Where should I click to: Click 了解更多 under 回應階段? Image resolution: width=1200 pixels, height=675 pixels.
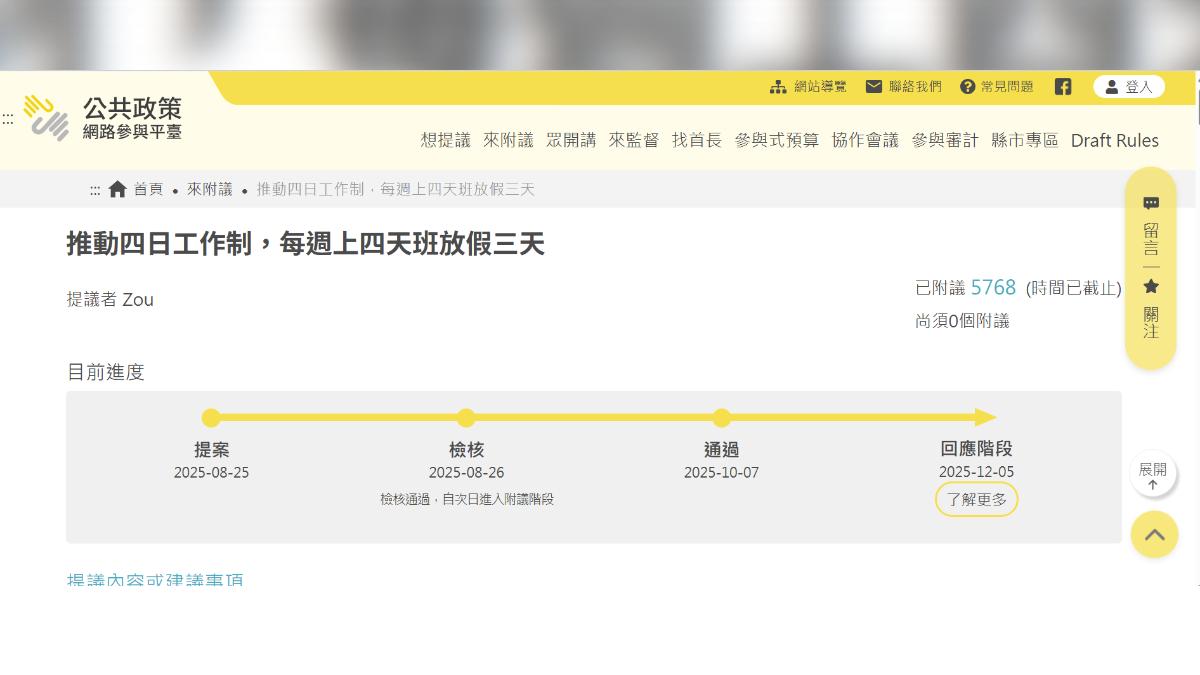(976, 499)
